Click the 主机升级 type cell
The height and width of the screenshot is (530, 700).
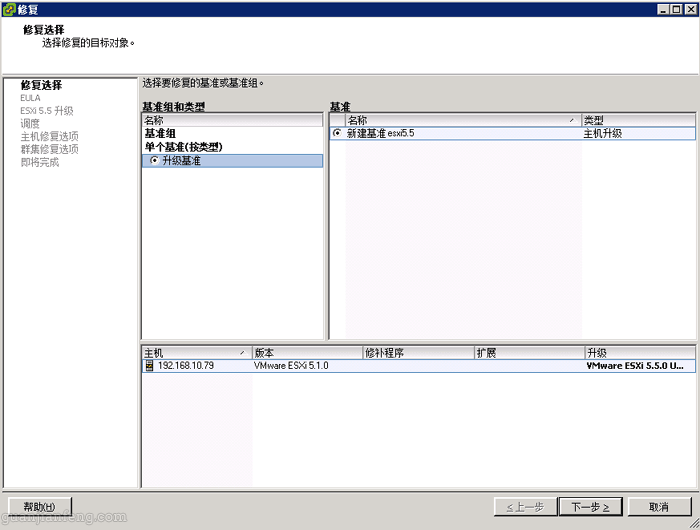603,133
